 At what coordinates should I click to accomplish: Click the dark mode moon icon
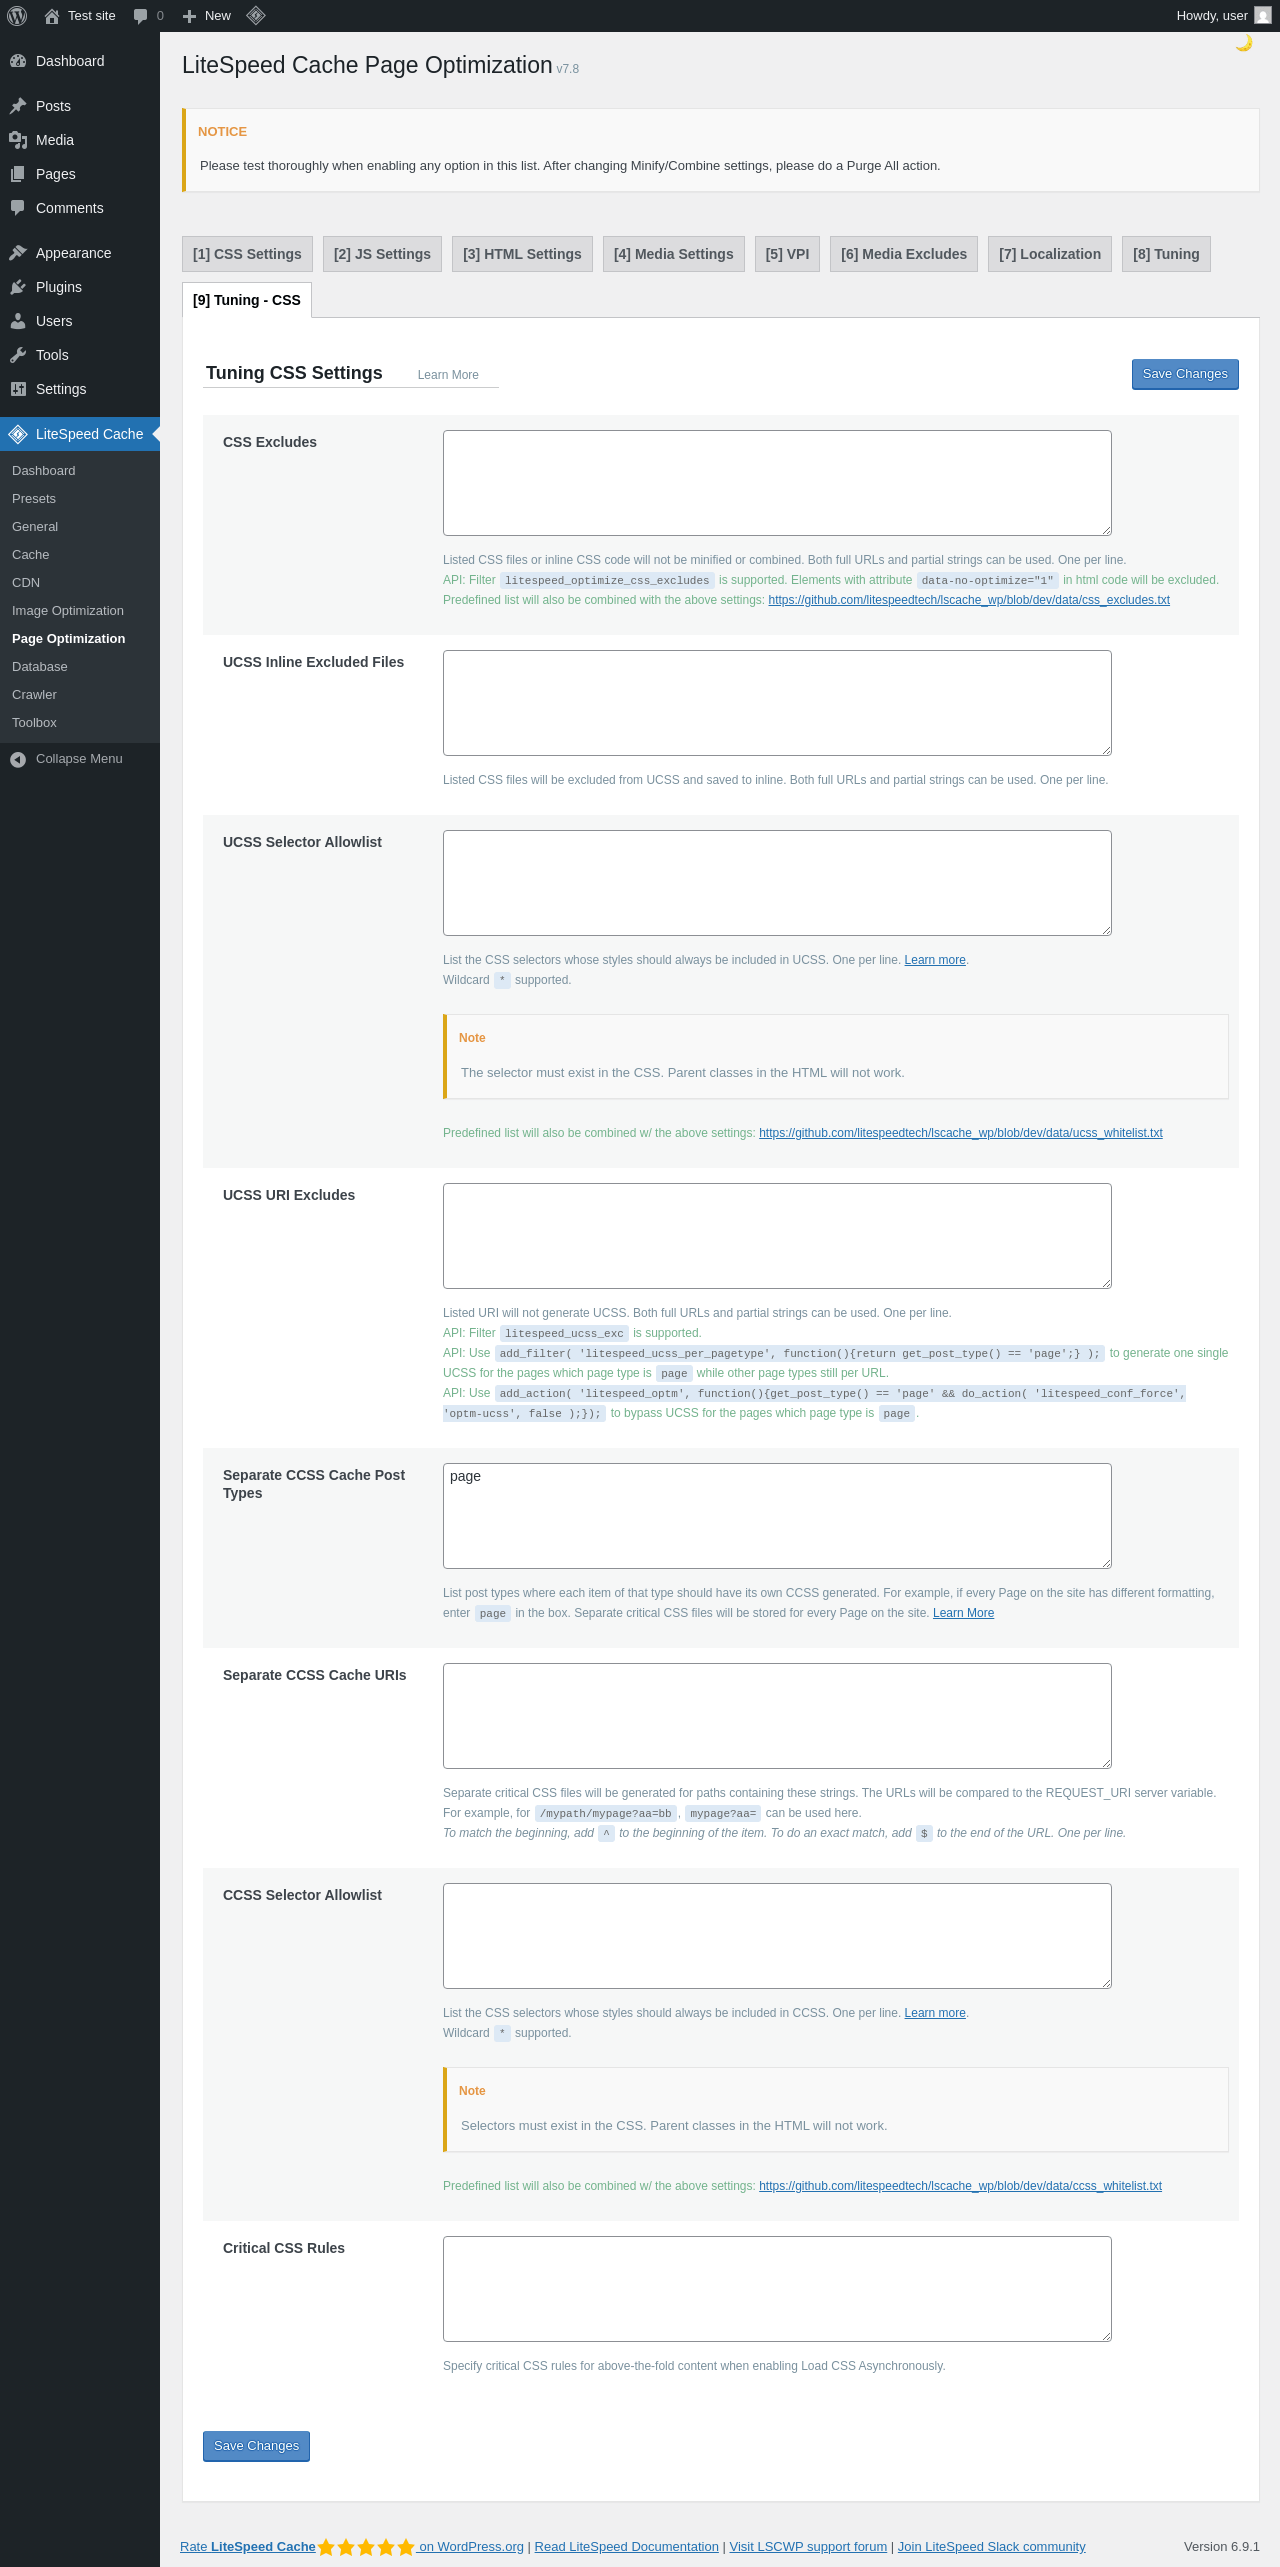tap(1243, 43)
